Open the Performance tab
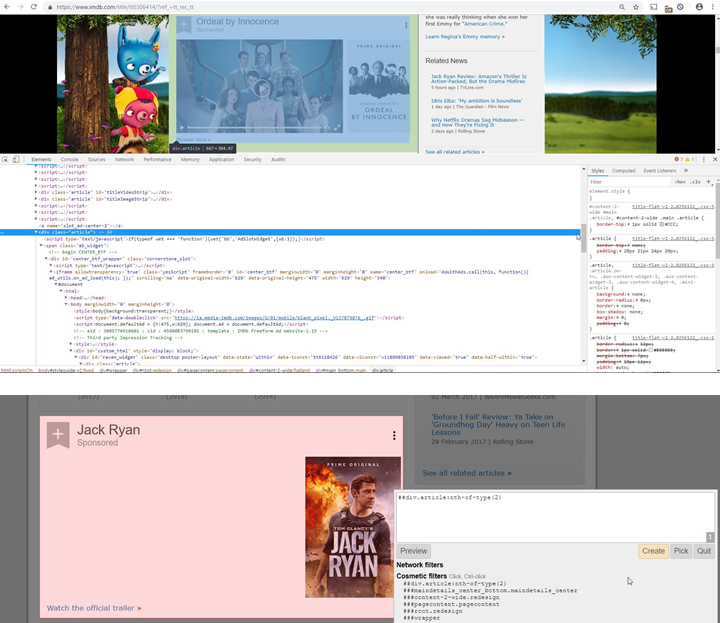 [158, 159]
